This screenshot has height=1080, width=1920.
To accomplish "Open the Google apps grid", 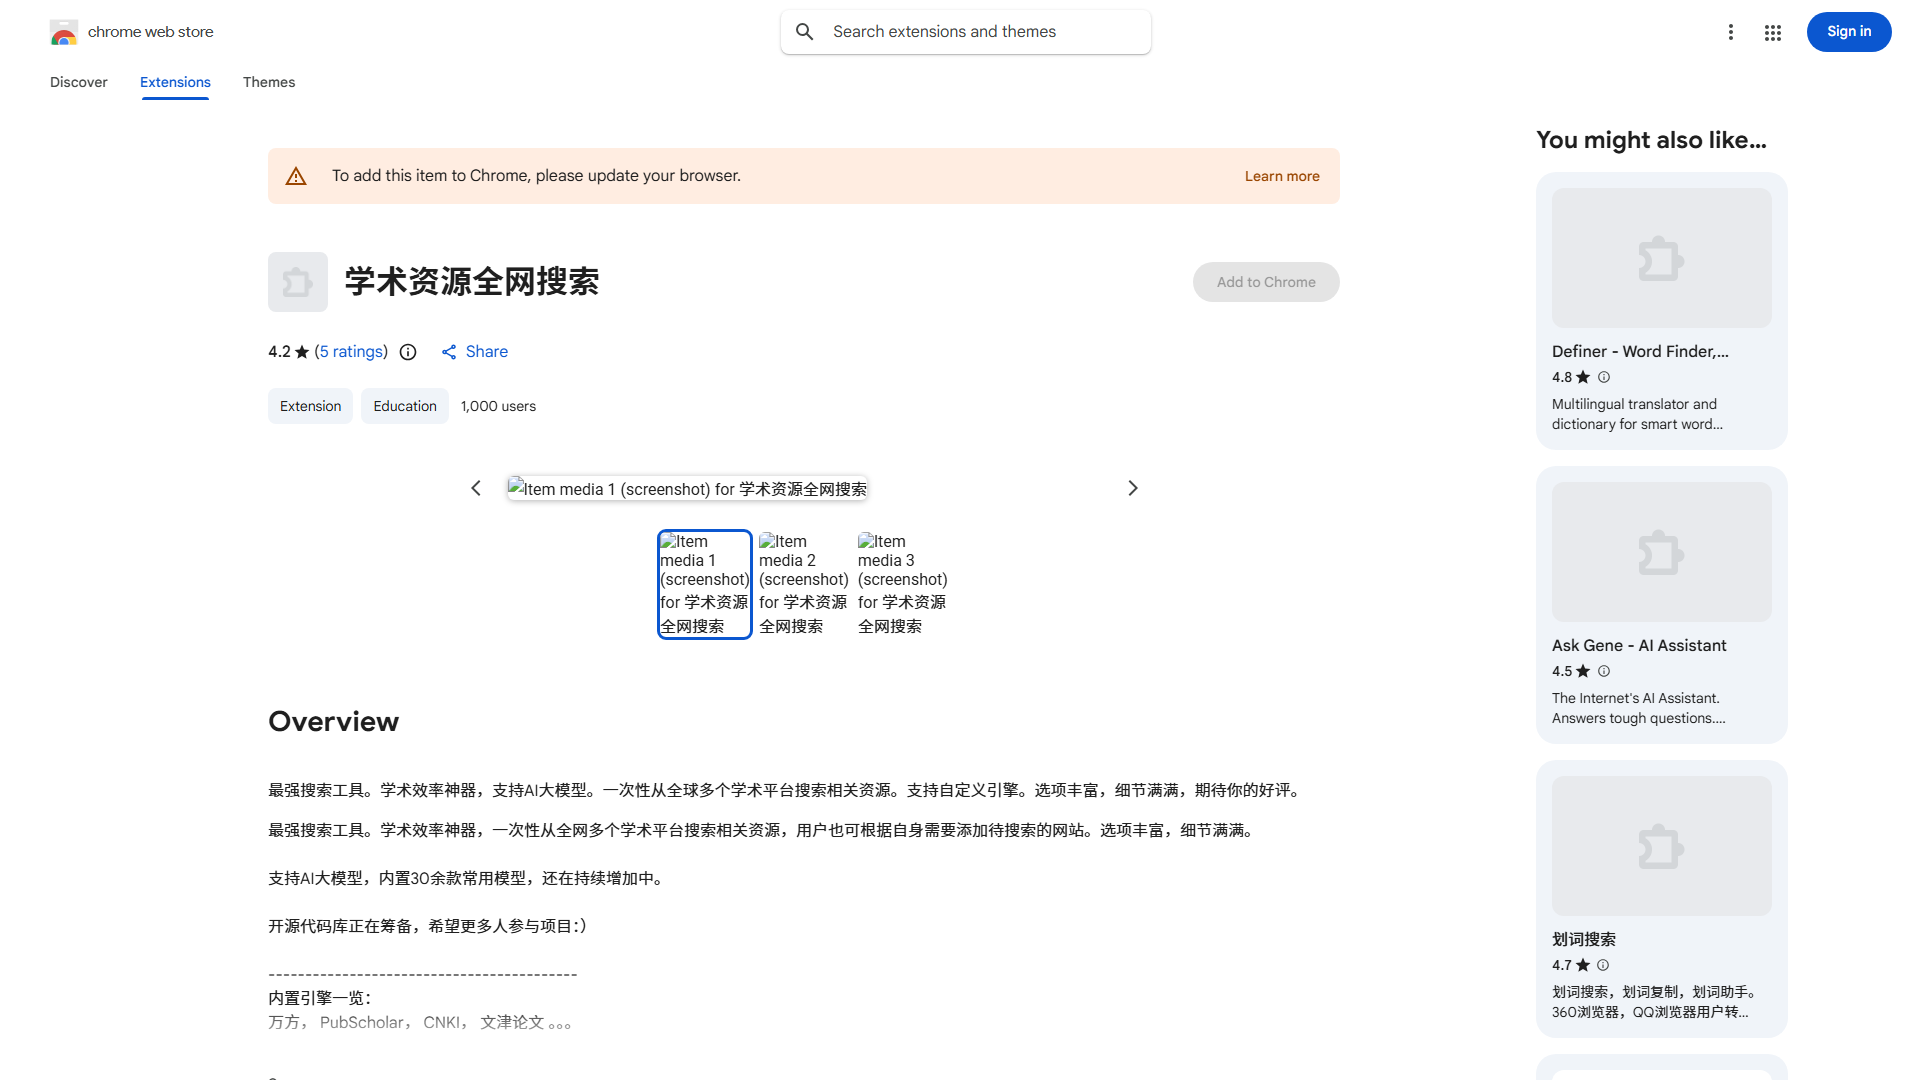I will (x=1772, y=32).
